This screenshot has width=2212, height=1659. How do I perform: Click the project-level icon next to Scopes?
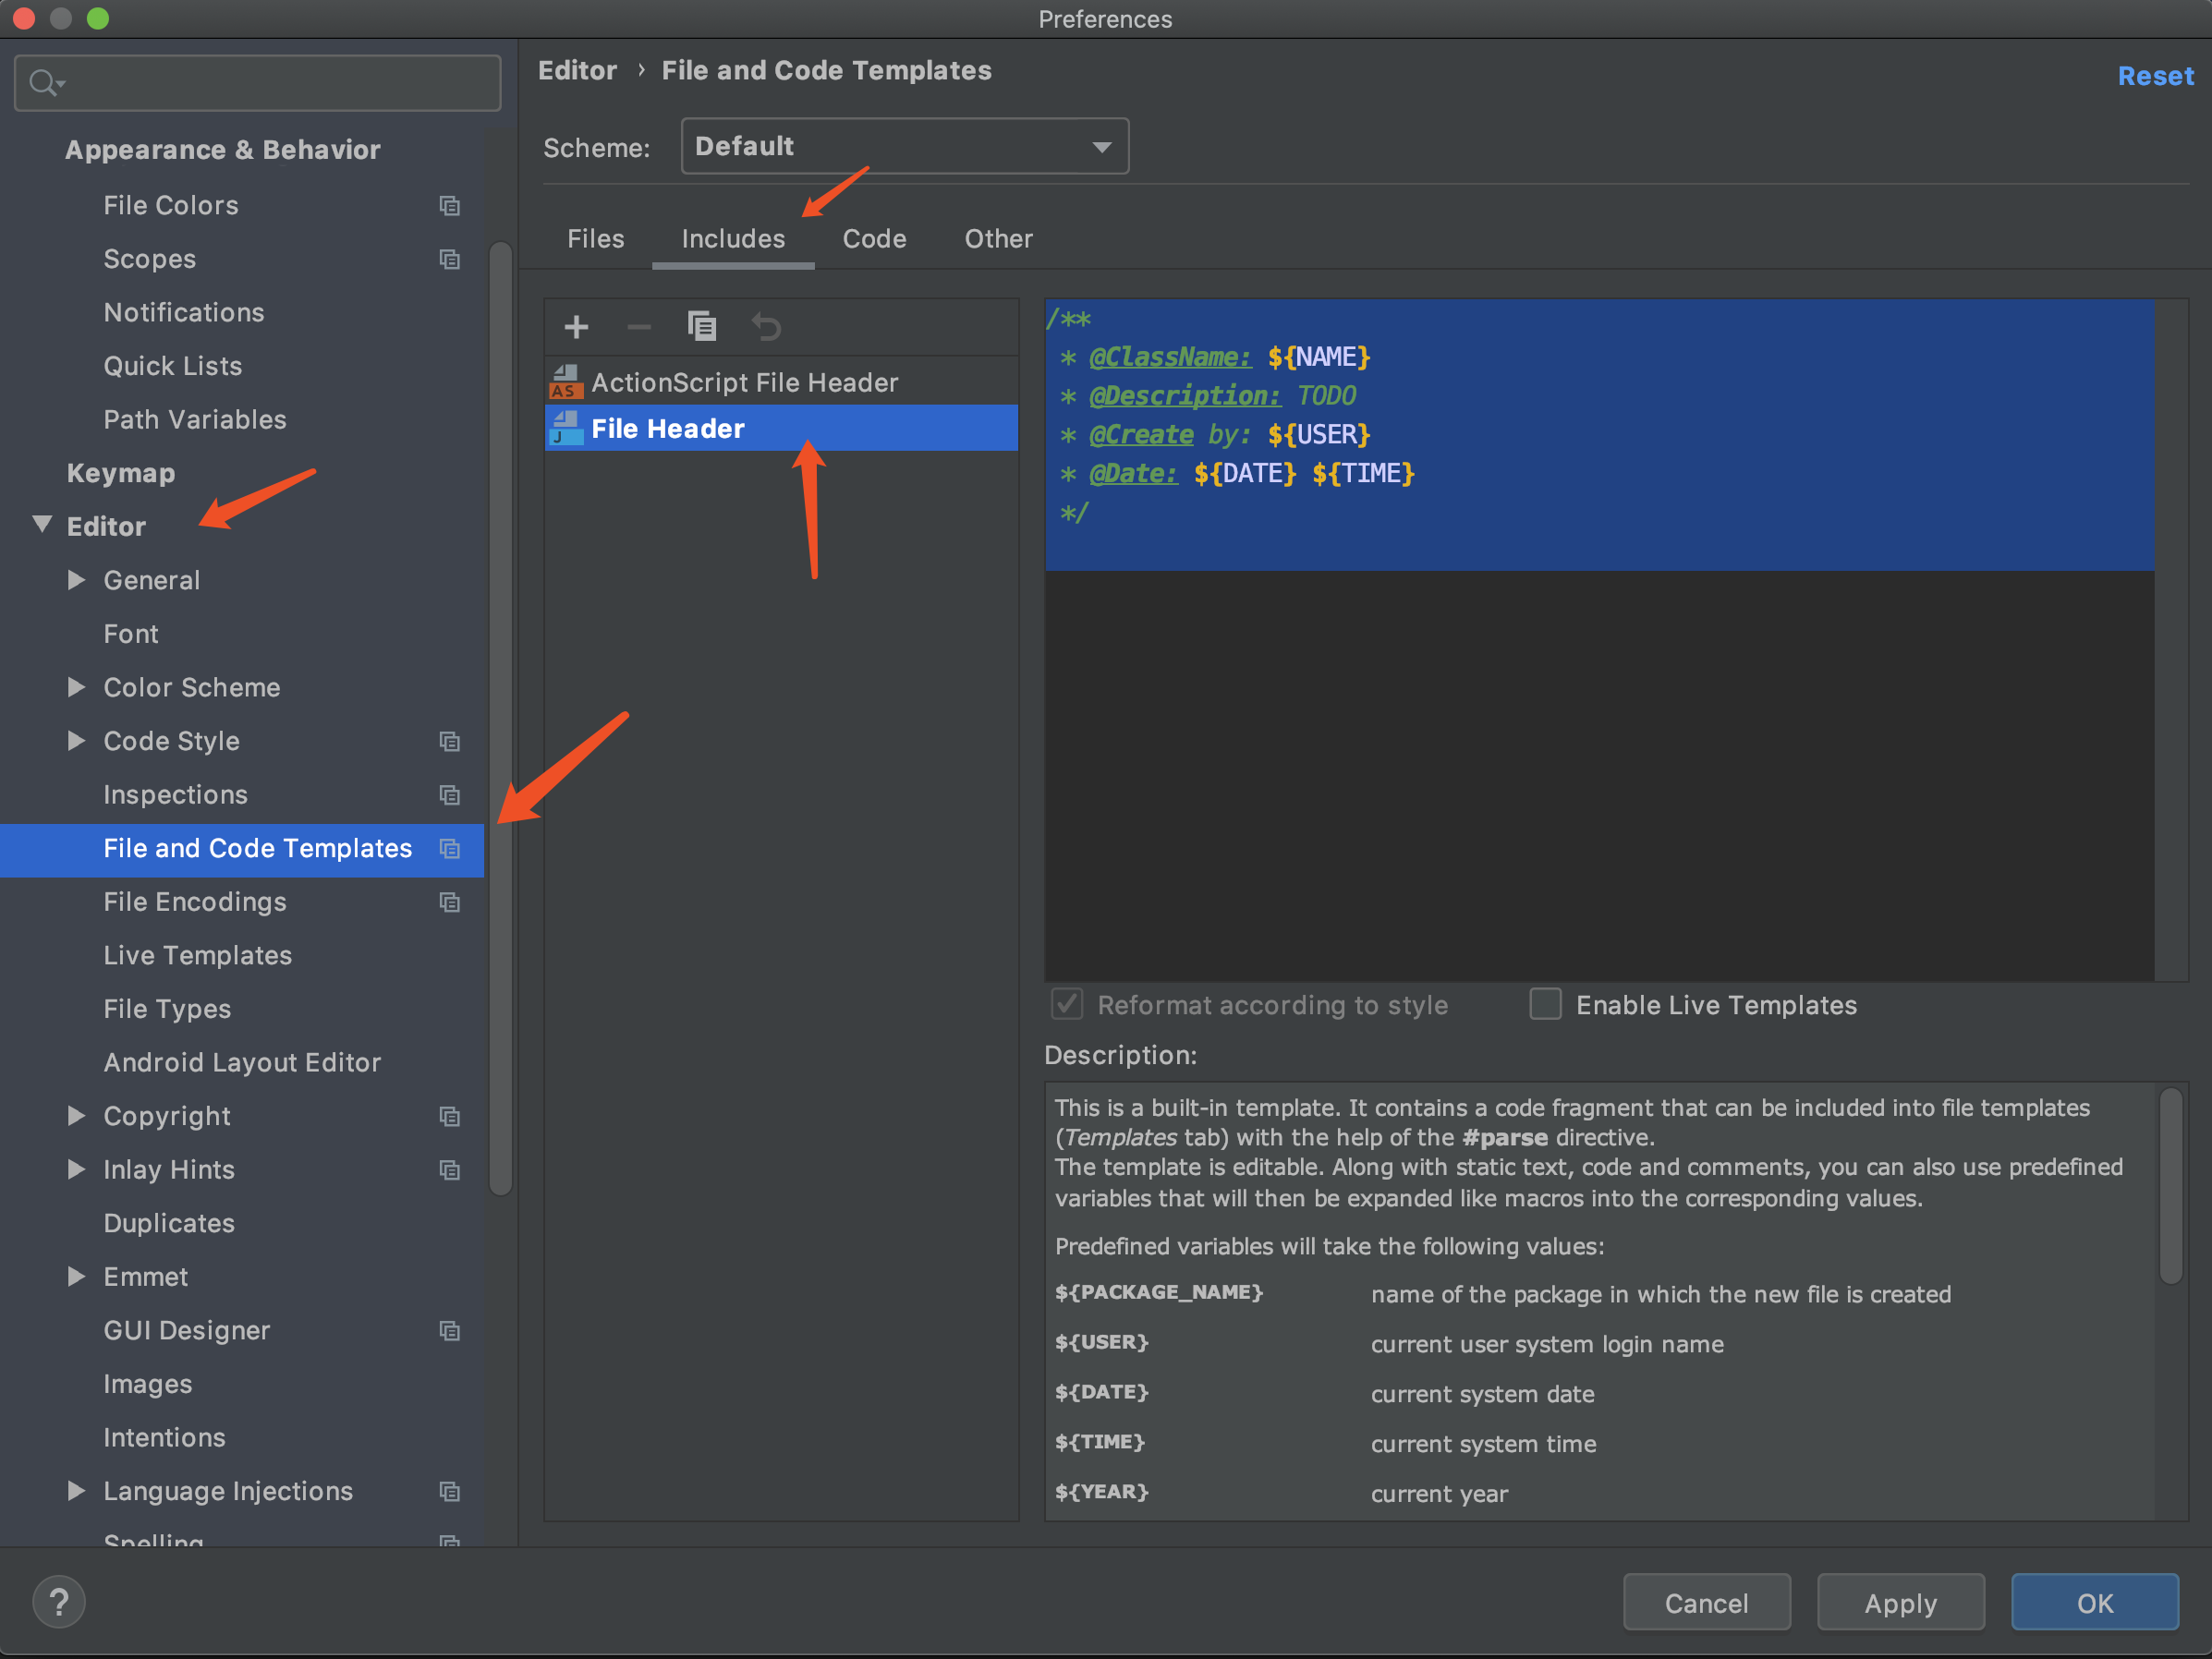[x=450, y=259]
